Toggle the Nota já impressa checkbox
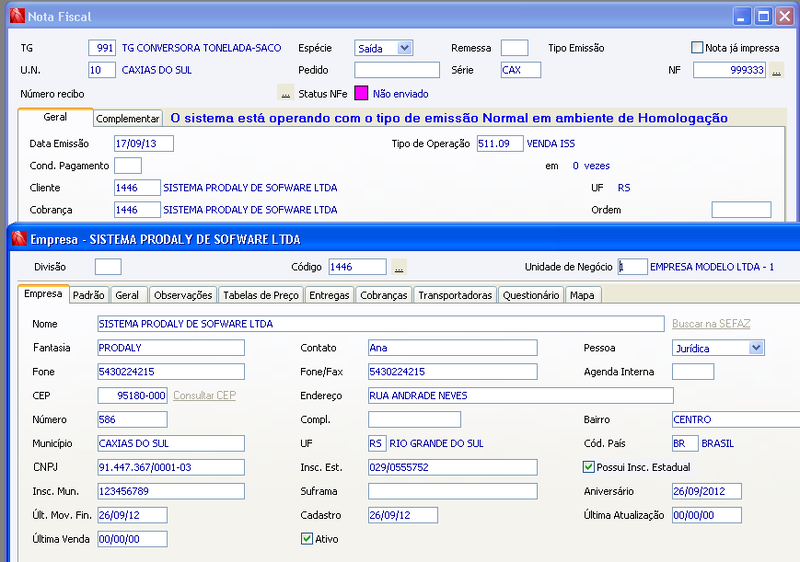Image resolution: width=800 pixels, height=562 pixels. pyautogui.click(x=697, y=47)
